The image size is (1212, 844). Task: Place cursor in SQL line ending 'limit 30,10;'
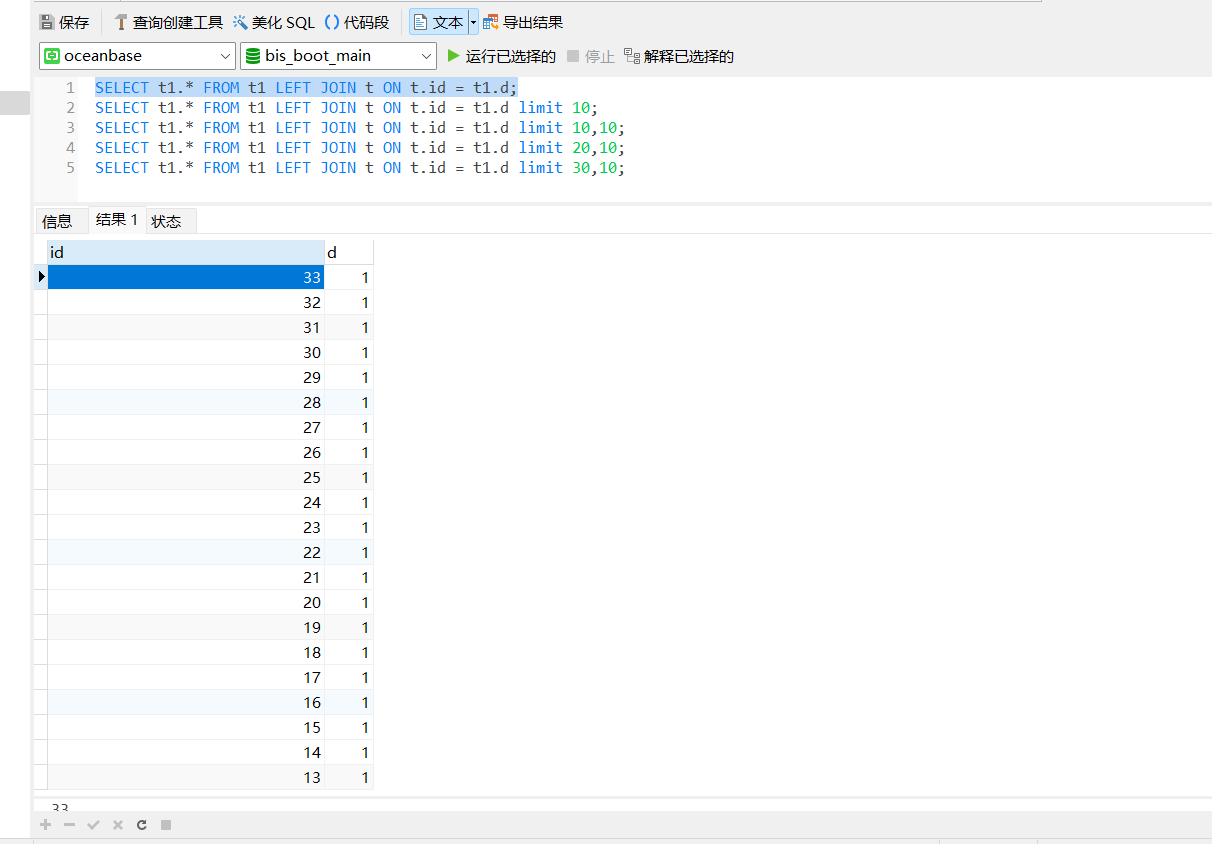[x=360, y=168]
